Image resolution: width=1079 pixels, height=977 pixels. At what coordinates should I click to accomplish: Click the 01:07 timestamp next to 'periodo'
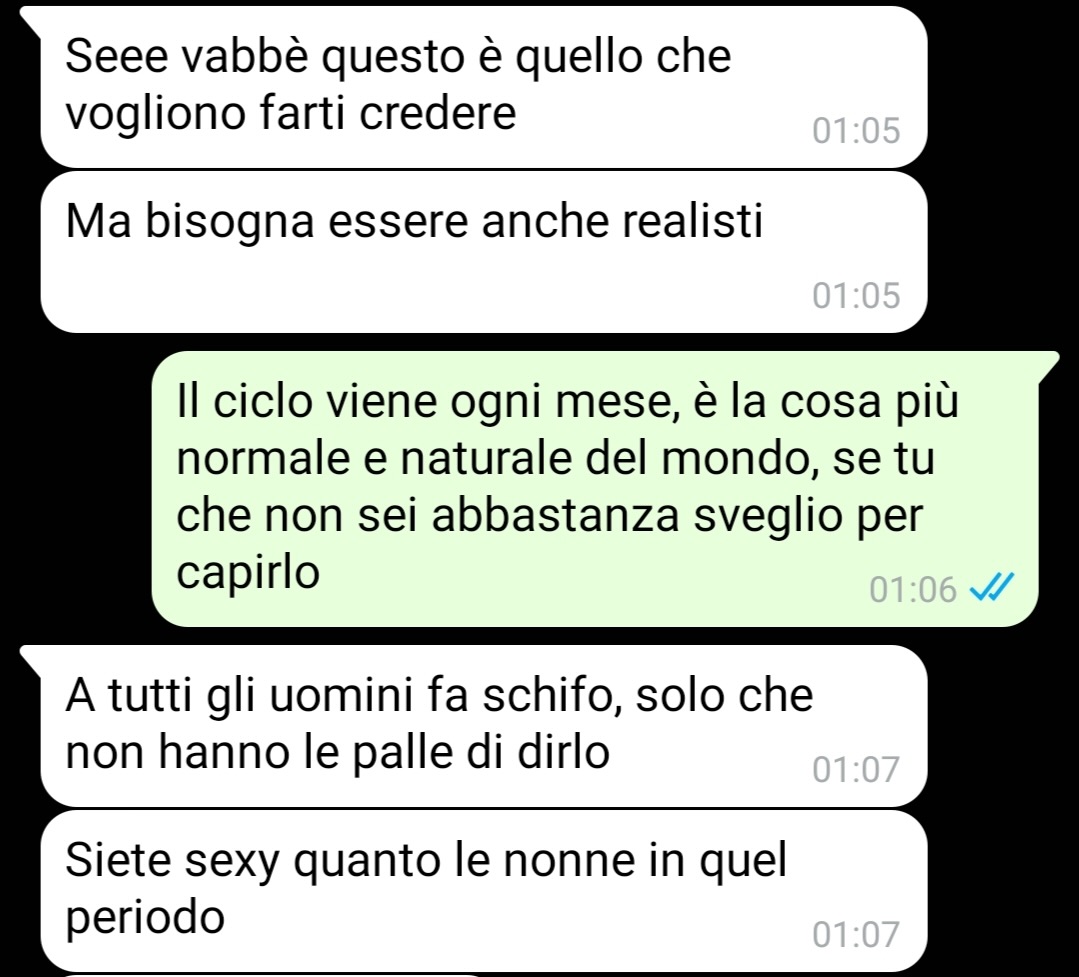[x=856, y=934]
